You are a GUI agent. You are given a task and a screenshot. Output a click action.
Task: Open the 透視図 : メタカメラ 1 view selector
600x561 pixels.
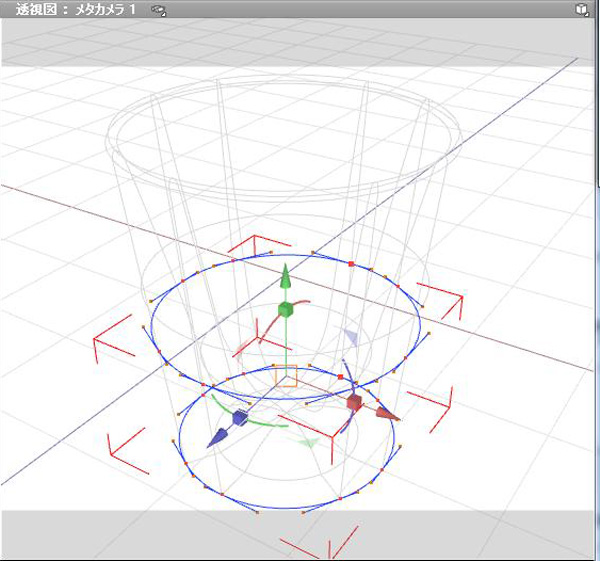pyautogui.click(x=76, y=9)
